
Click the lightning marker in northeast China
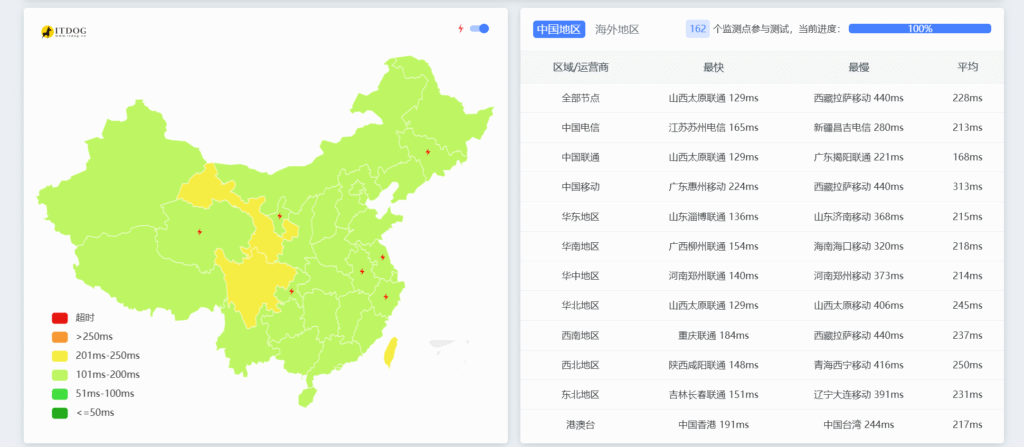click(x=428, y=152)
